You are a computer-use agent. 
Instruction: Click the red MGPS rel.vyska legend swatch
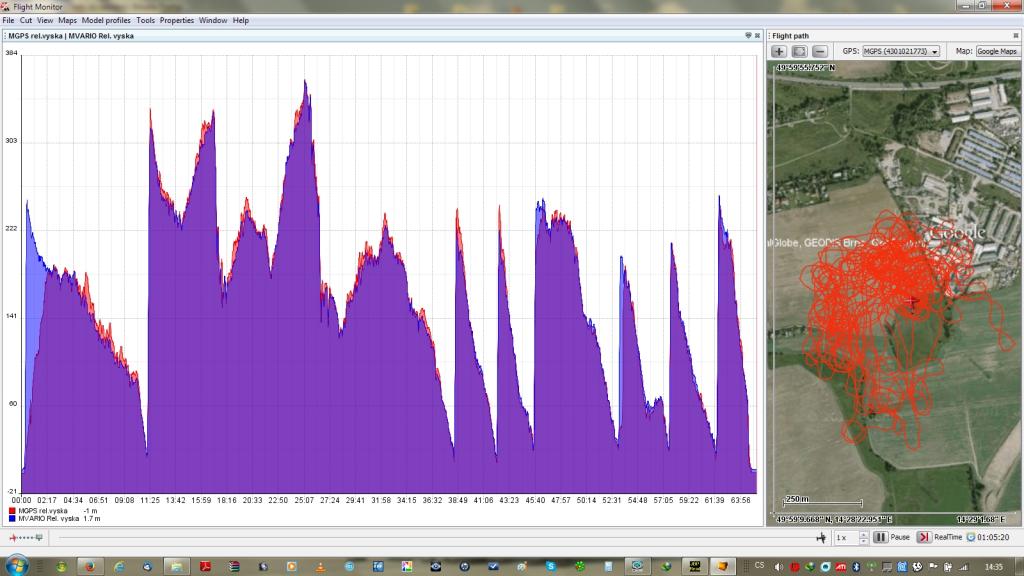[x=11, y=510]
